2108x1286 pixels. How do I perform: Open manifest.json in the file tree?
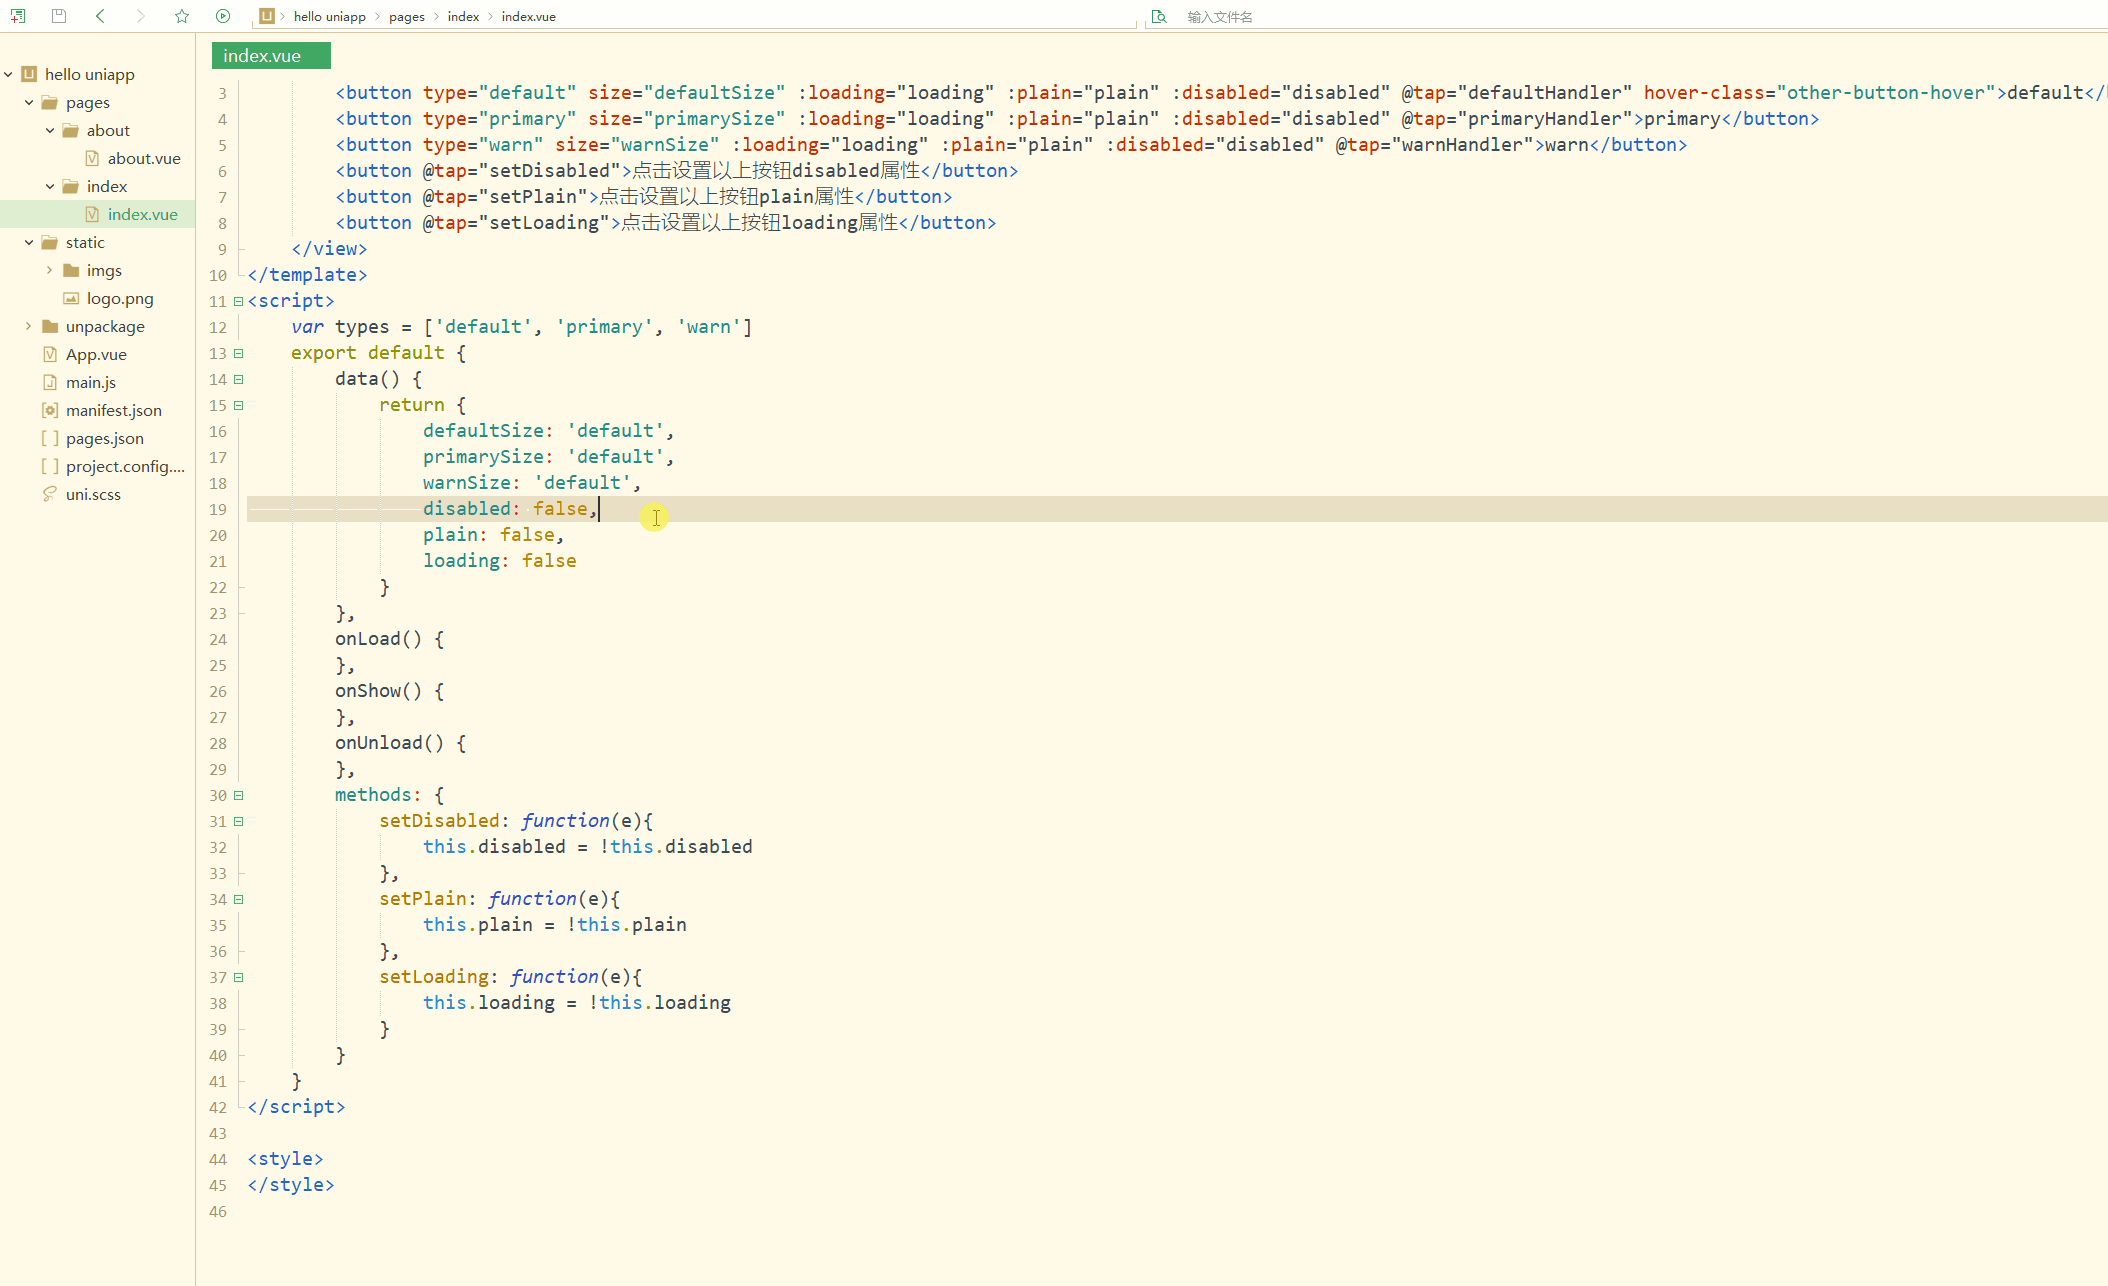113,410
